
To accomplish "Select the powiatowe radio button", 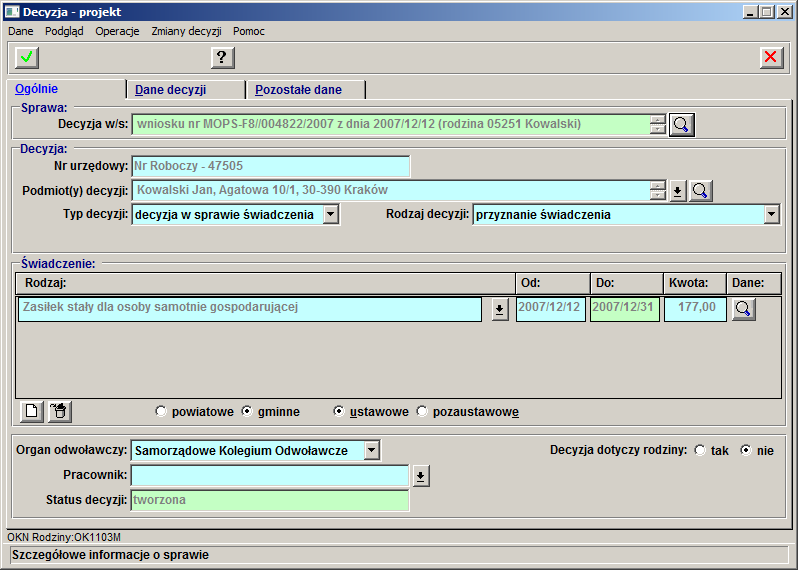I will pyautogui.click(x=161, y=411).
